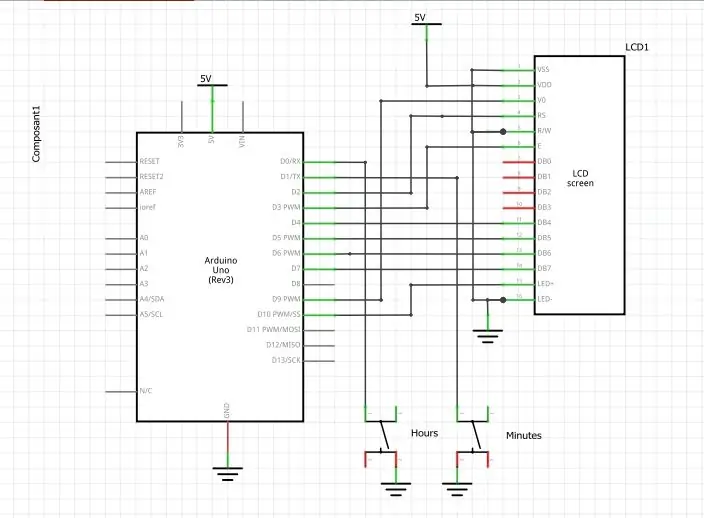Viewport: 704px width, 518px height.
Task: Click the Hours button label
Action: 424,433
